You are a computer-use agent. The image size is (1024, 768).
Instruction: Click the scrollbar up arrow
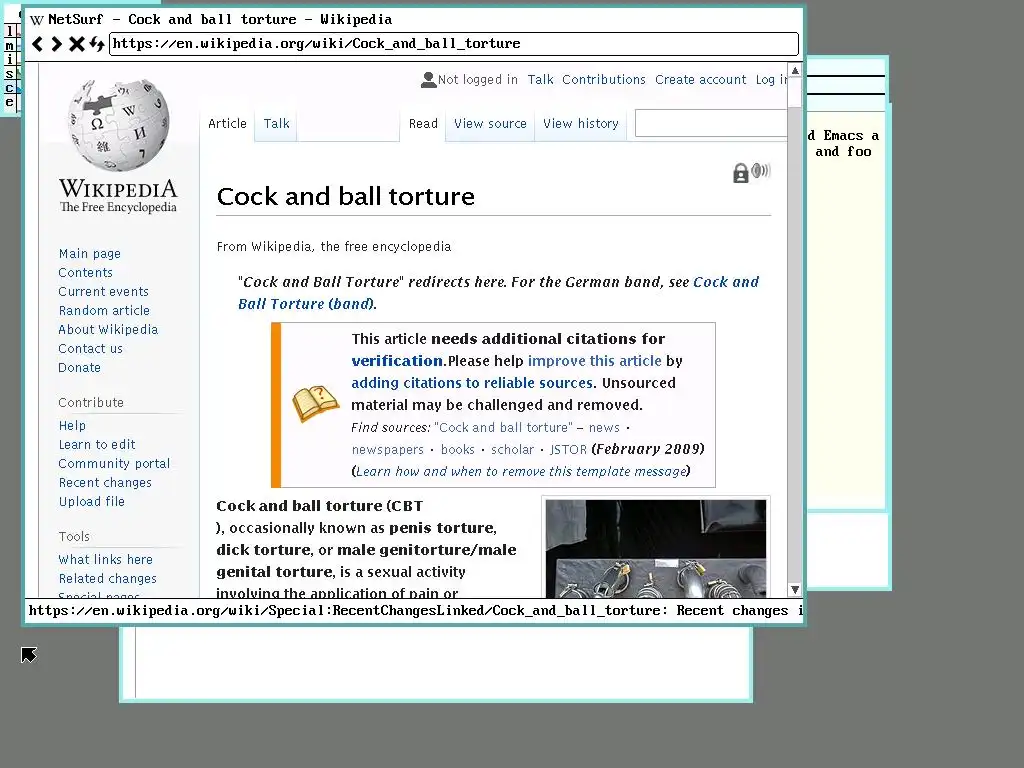click(795, 71)
